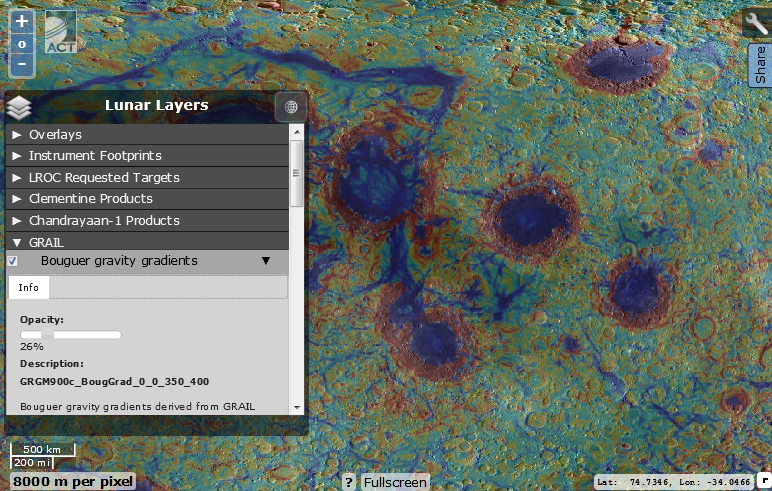Viewport: 772px width, 491px height.
Task: Expand the Chandrayaan-1 Products section
Action: (147, 220)
